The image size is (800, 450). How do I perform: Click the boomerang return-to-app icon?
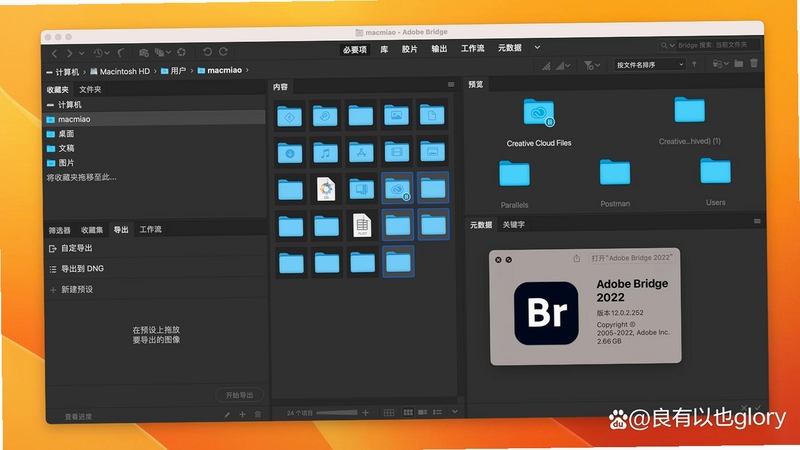coord(121,53)
